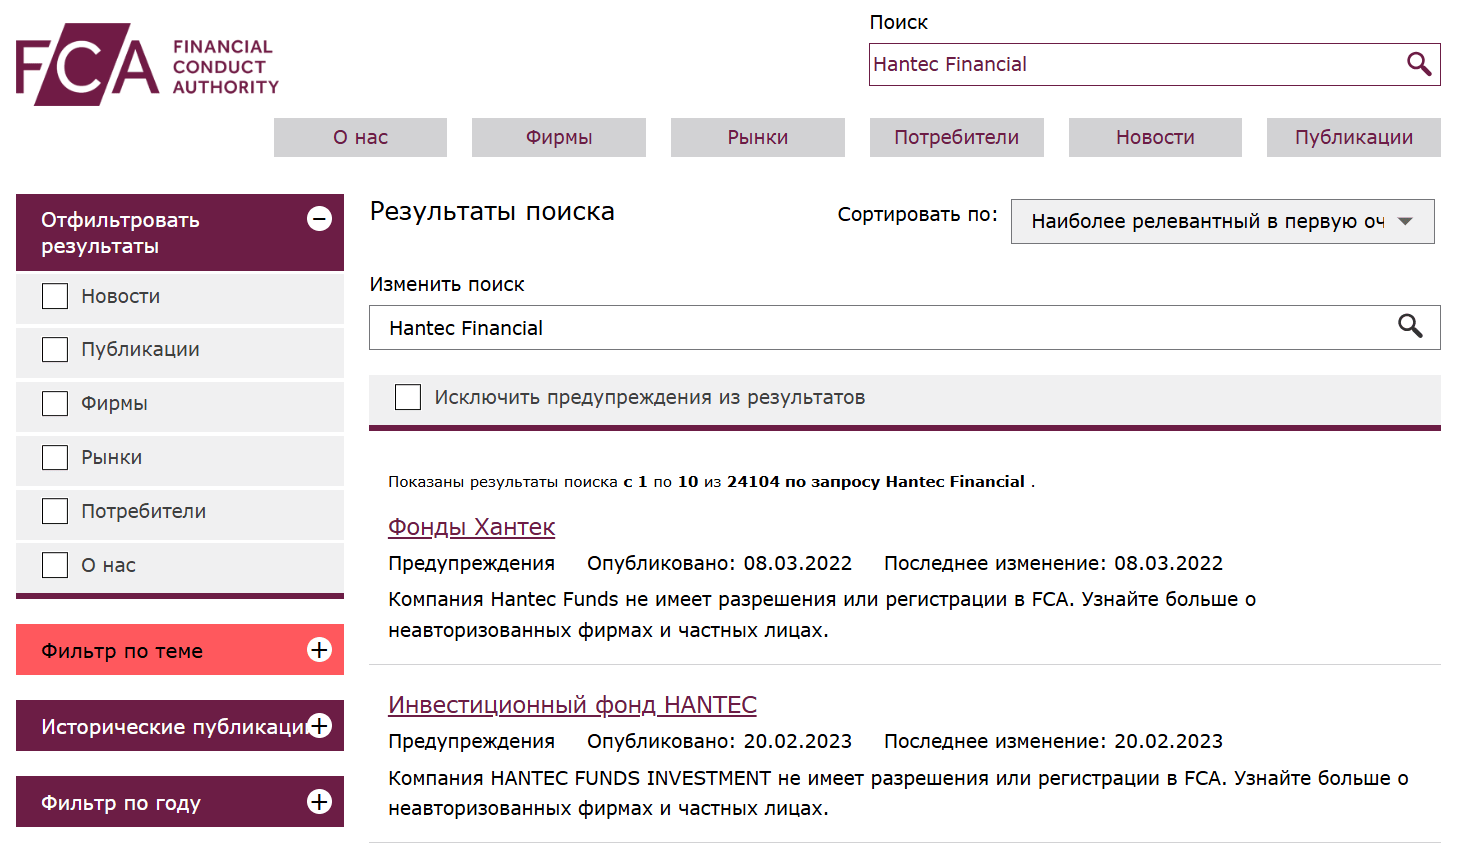Viewport: 1460px width, 844px height.
Task: Check the Потребители filter checkbox
Action: (54, 510)
